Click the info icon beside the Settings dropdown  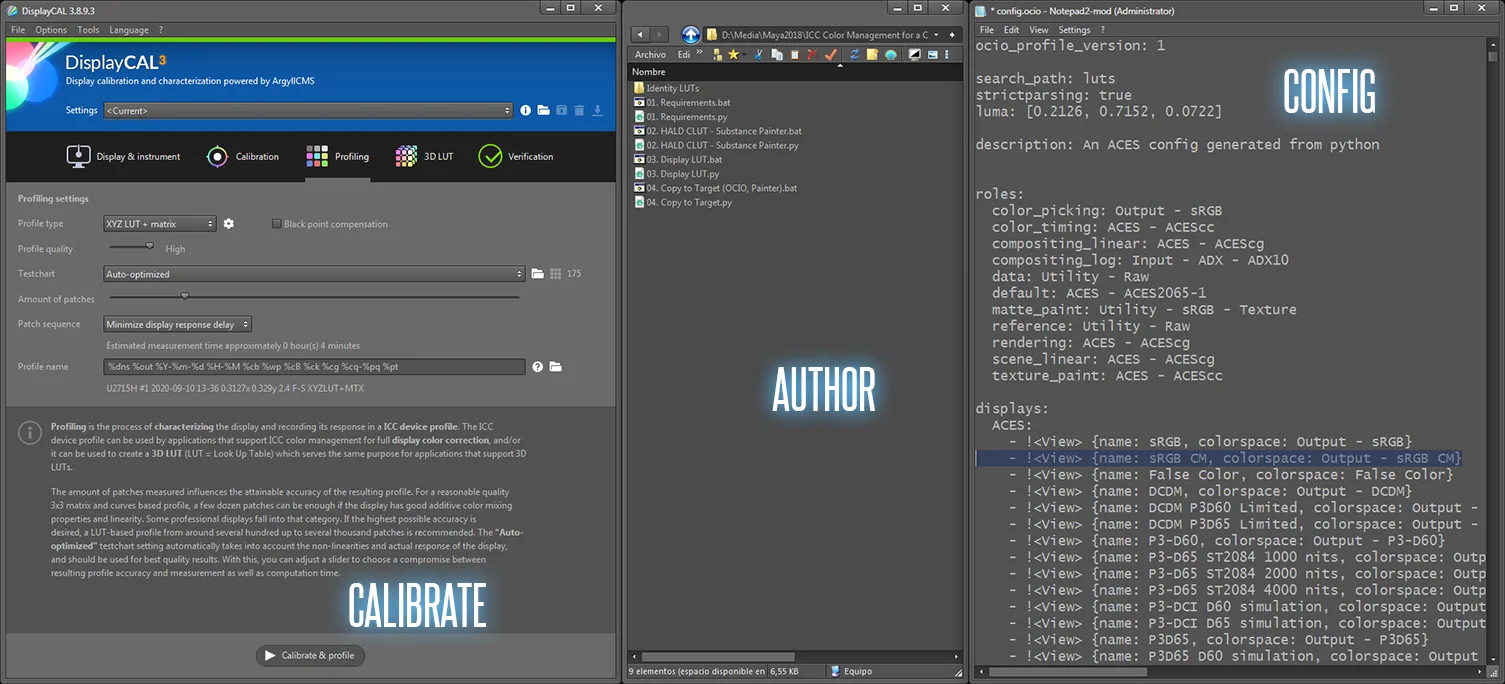click(526, 110)
